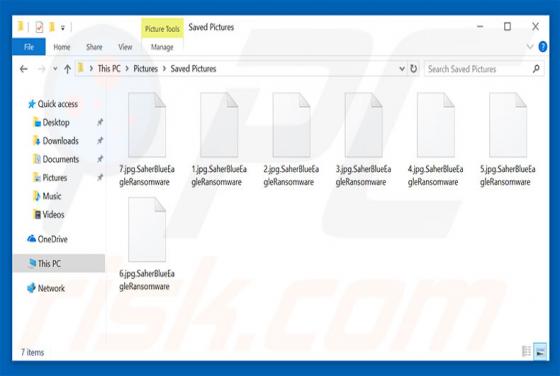Viewport: 560px width, 376px height.
Task: Select file 5.jpg.SaherBlueEagleRansomware
Action: click(x=508, y=140)
